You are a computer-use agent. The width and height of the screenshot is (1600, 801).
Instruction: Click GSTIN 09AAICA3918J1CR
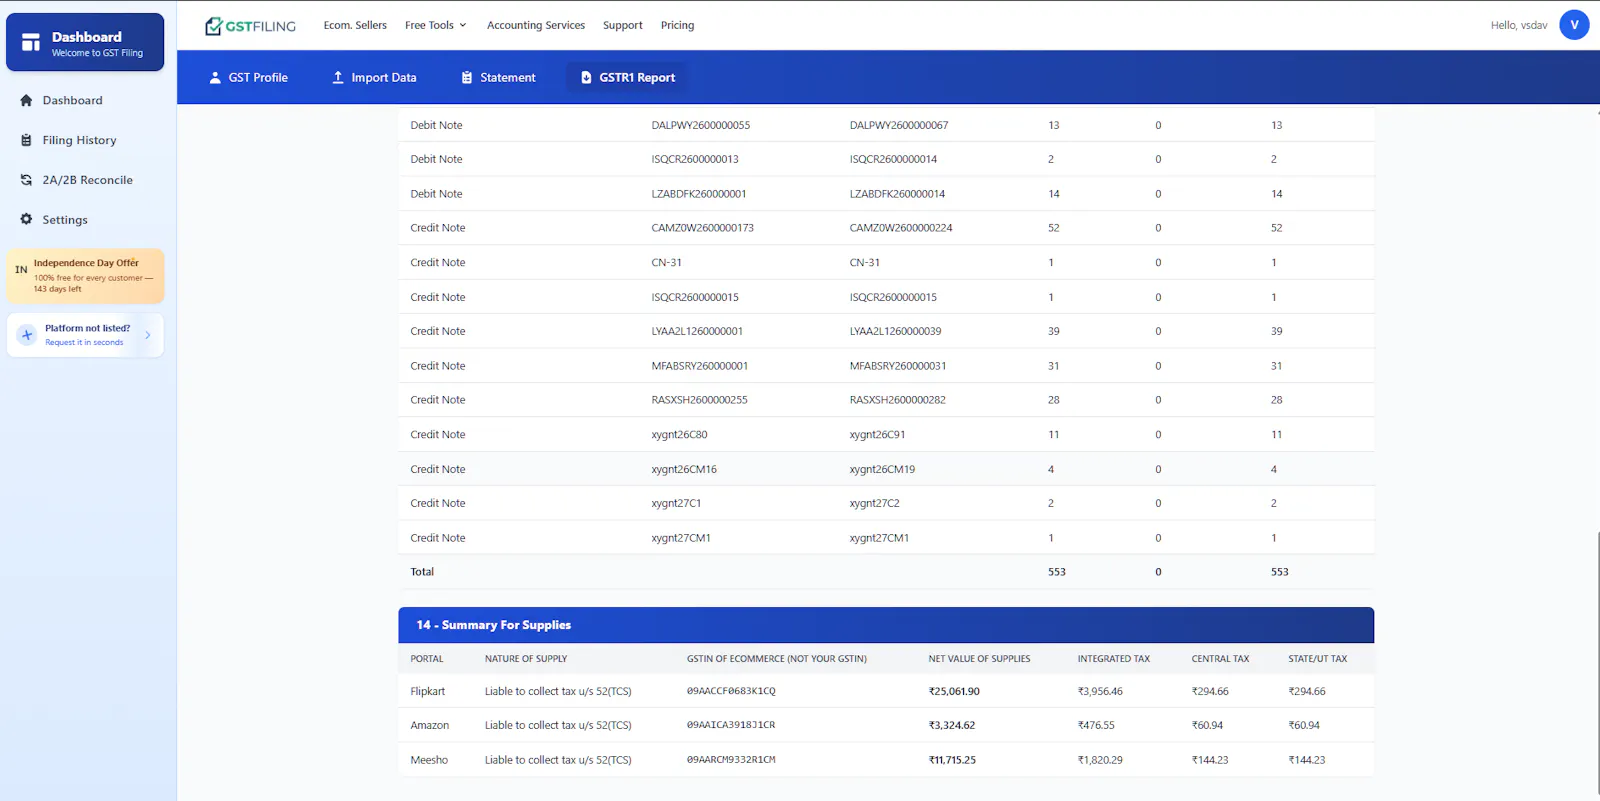(731, 725)
